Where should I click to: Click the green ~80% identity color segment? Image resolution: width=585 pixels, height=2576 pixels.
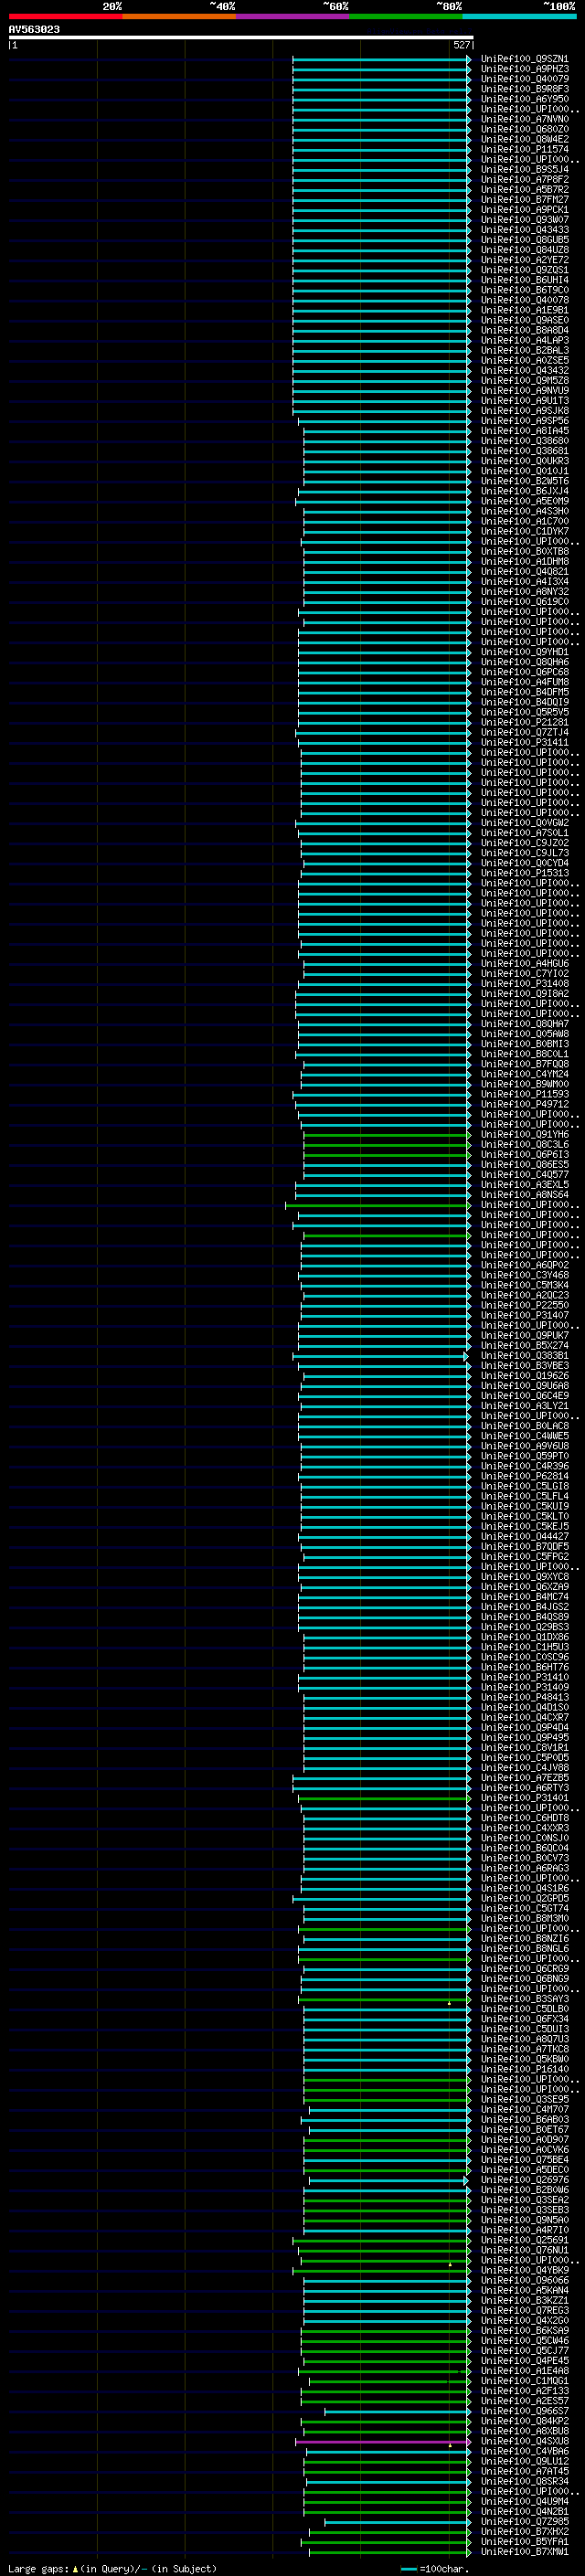pos(406,17)
